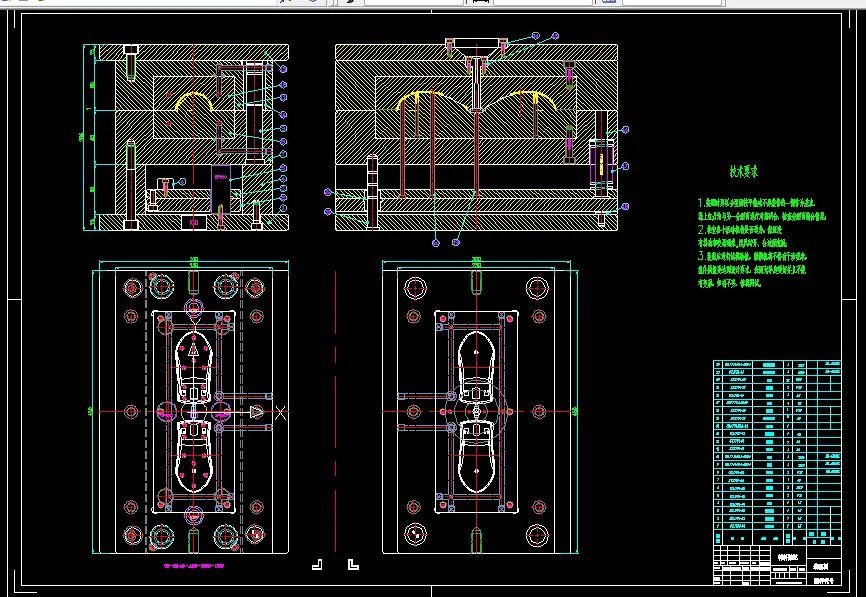Image resolution: width=866 pixels, height=597 pixels.
Task: Select the parts list table in the drawing
Action: [x=775, y=448]
